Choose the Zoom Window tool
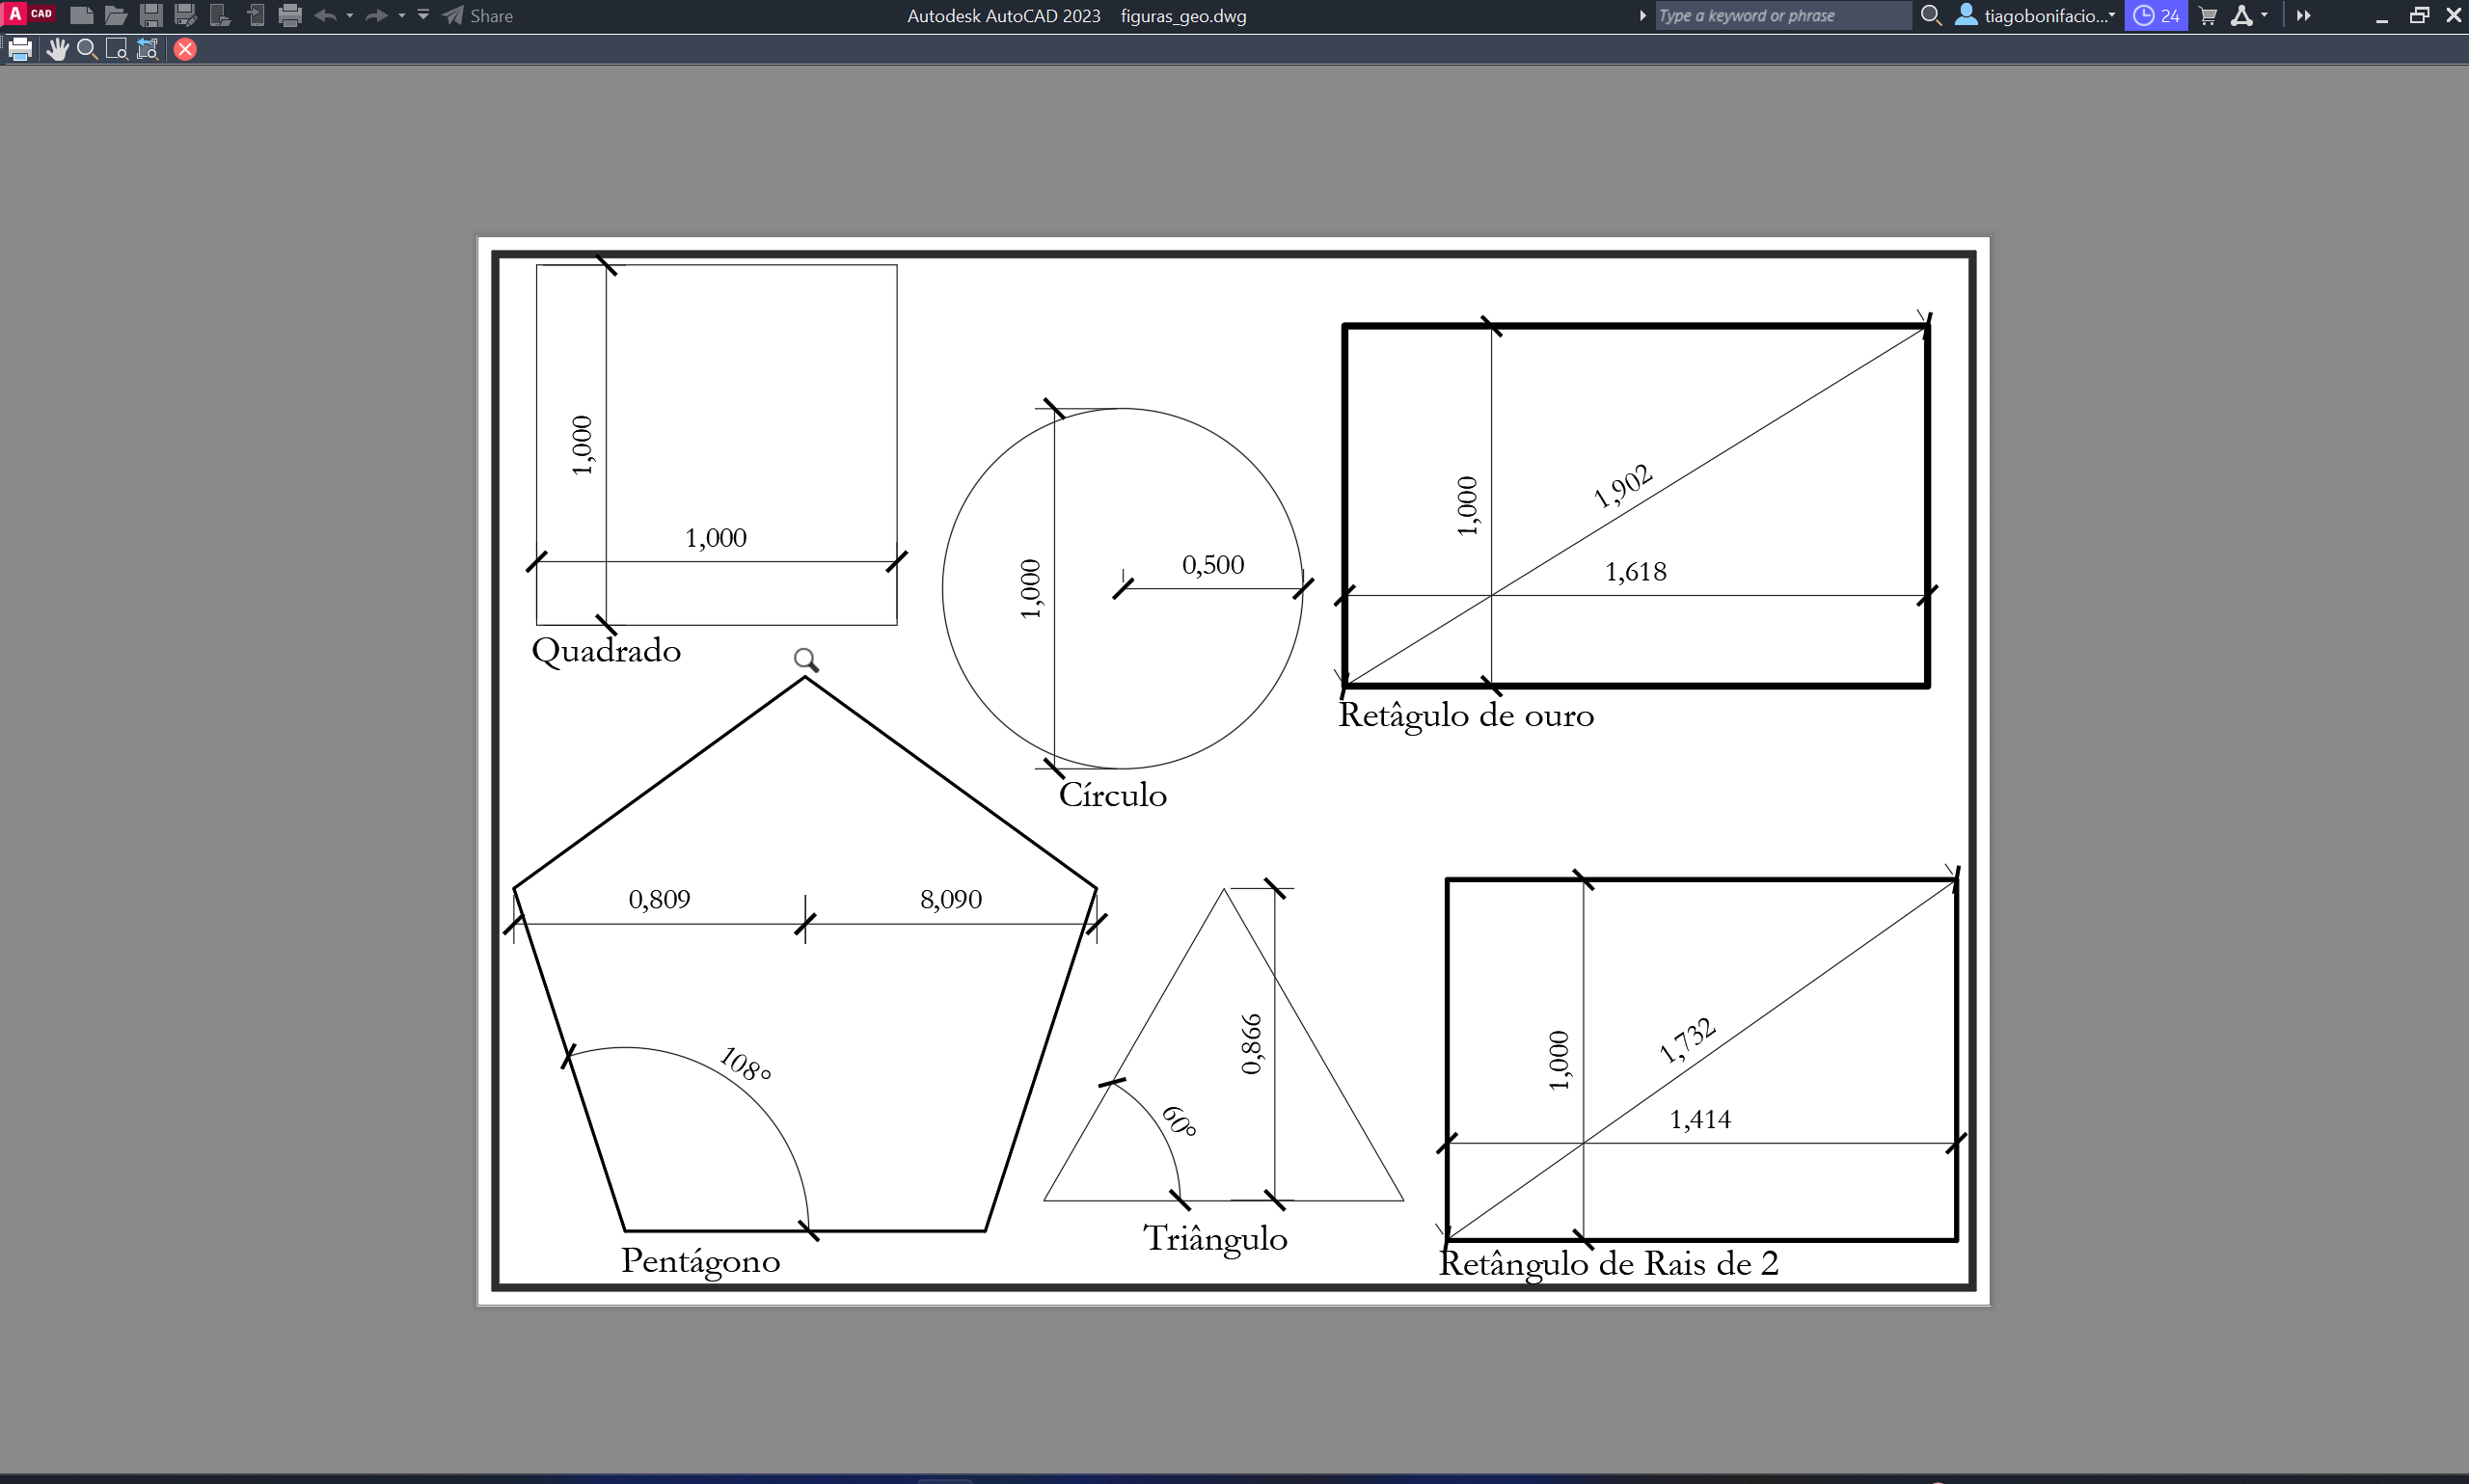This screenshot has height=1484, width=2469. tap(117, 49)
